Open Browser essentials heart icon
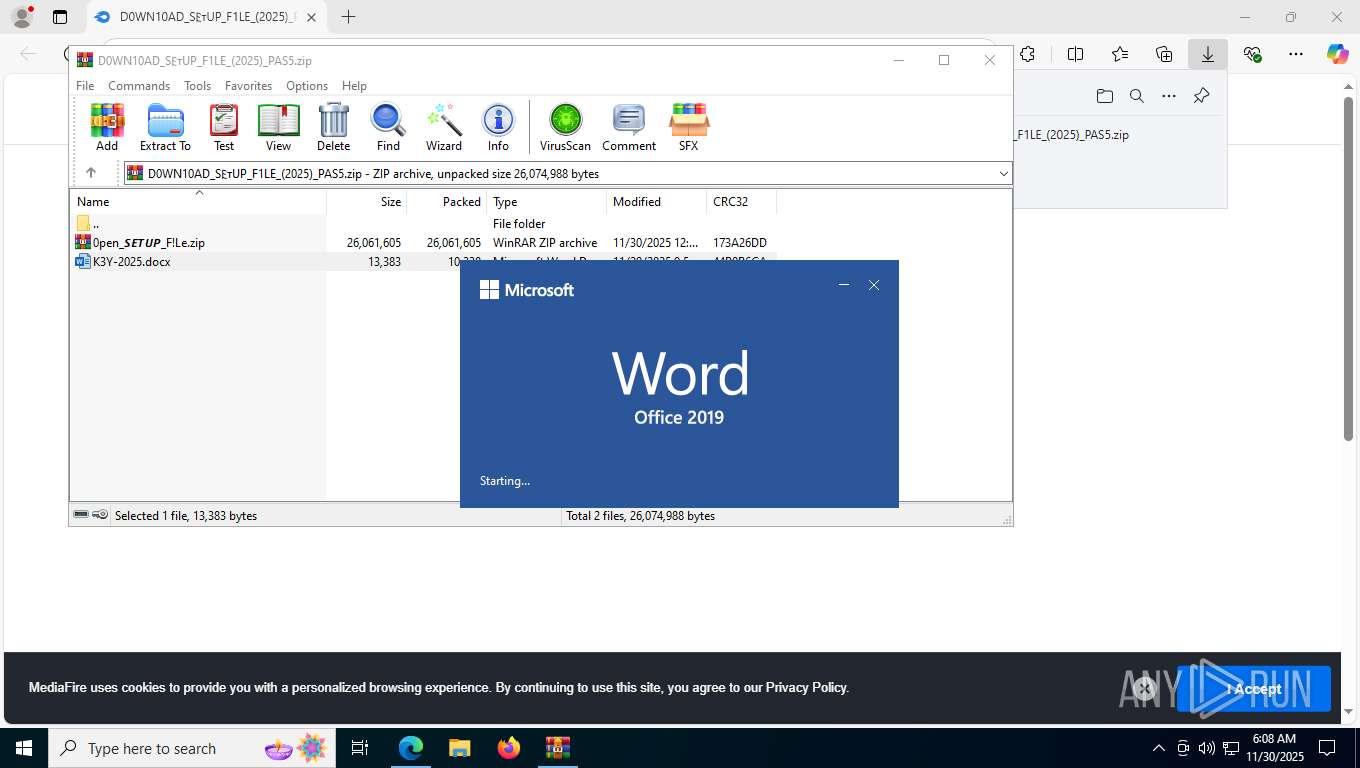 tap(1252, 54)
